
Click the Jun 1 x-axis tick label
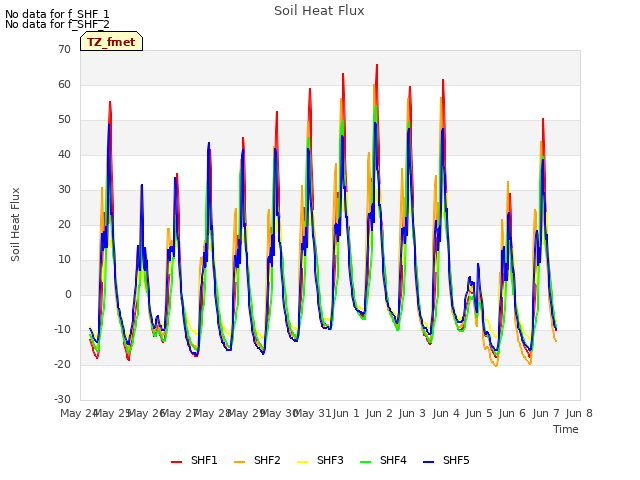[346, 413]
